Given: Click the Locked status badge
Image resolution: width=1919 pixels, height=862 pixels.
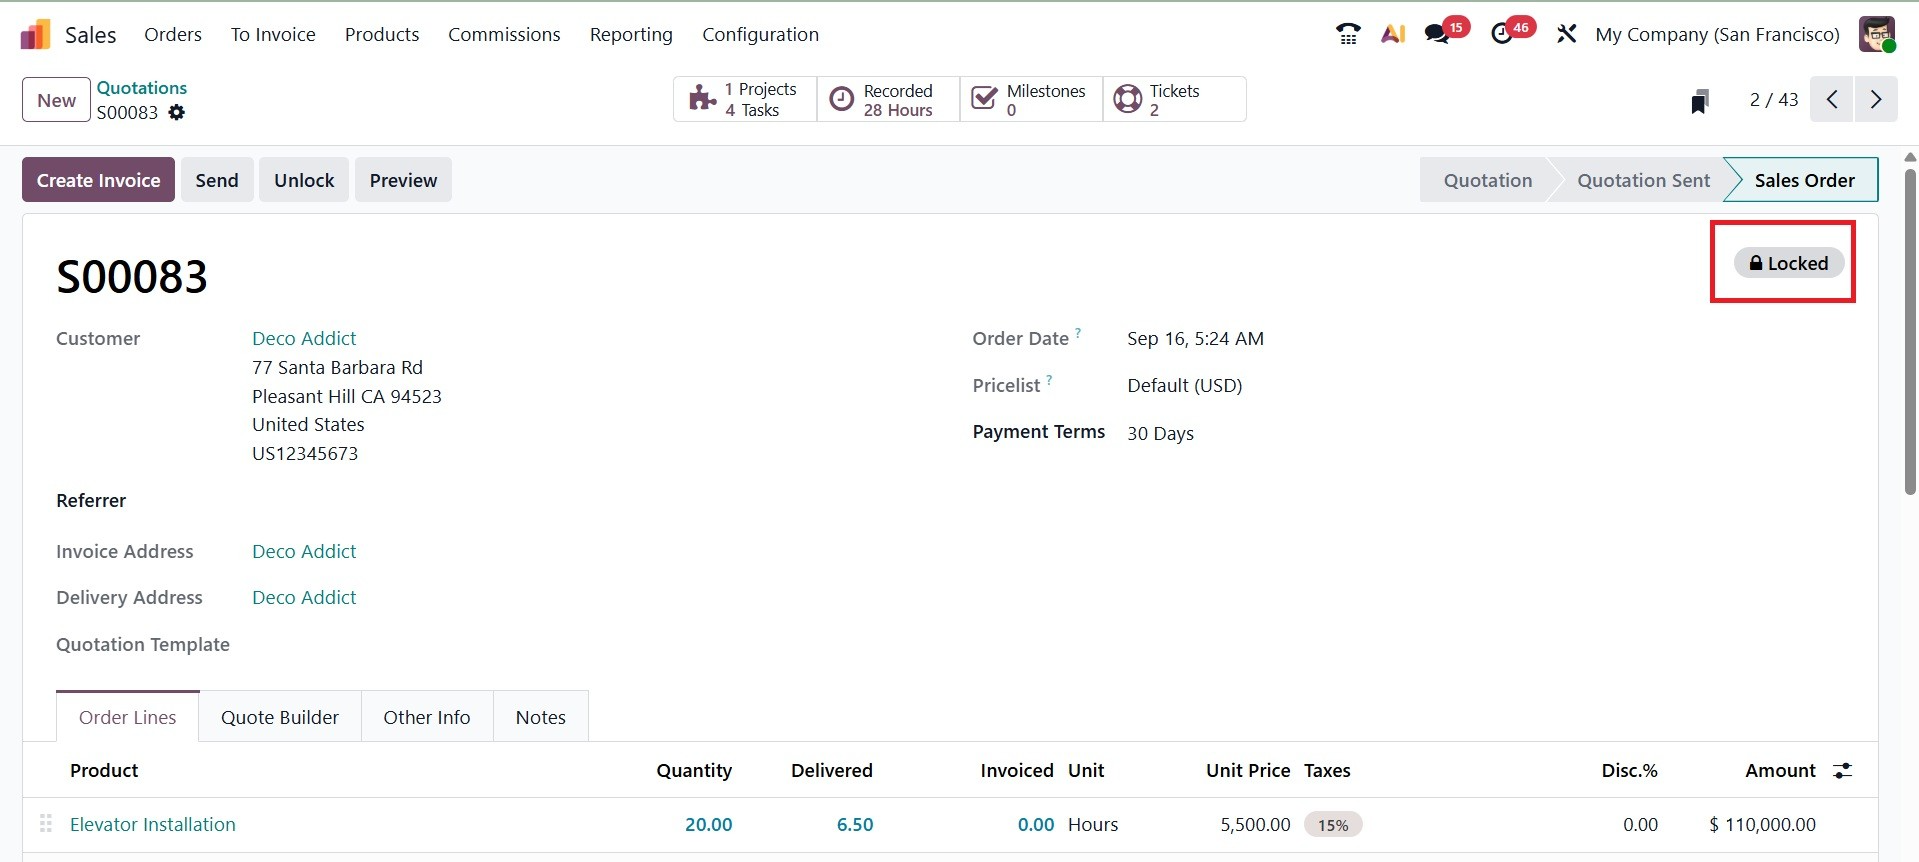Looking at the screenshot, I should (1789, 263).
